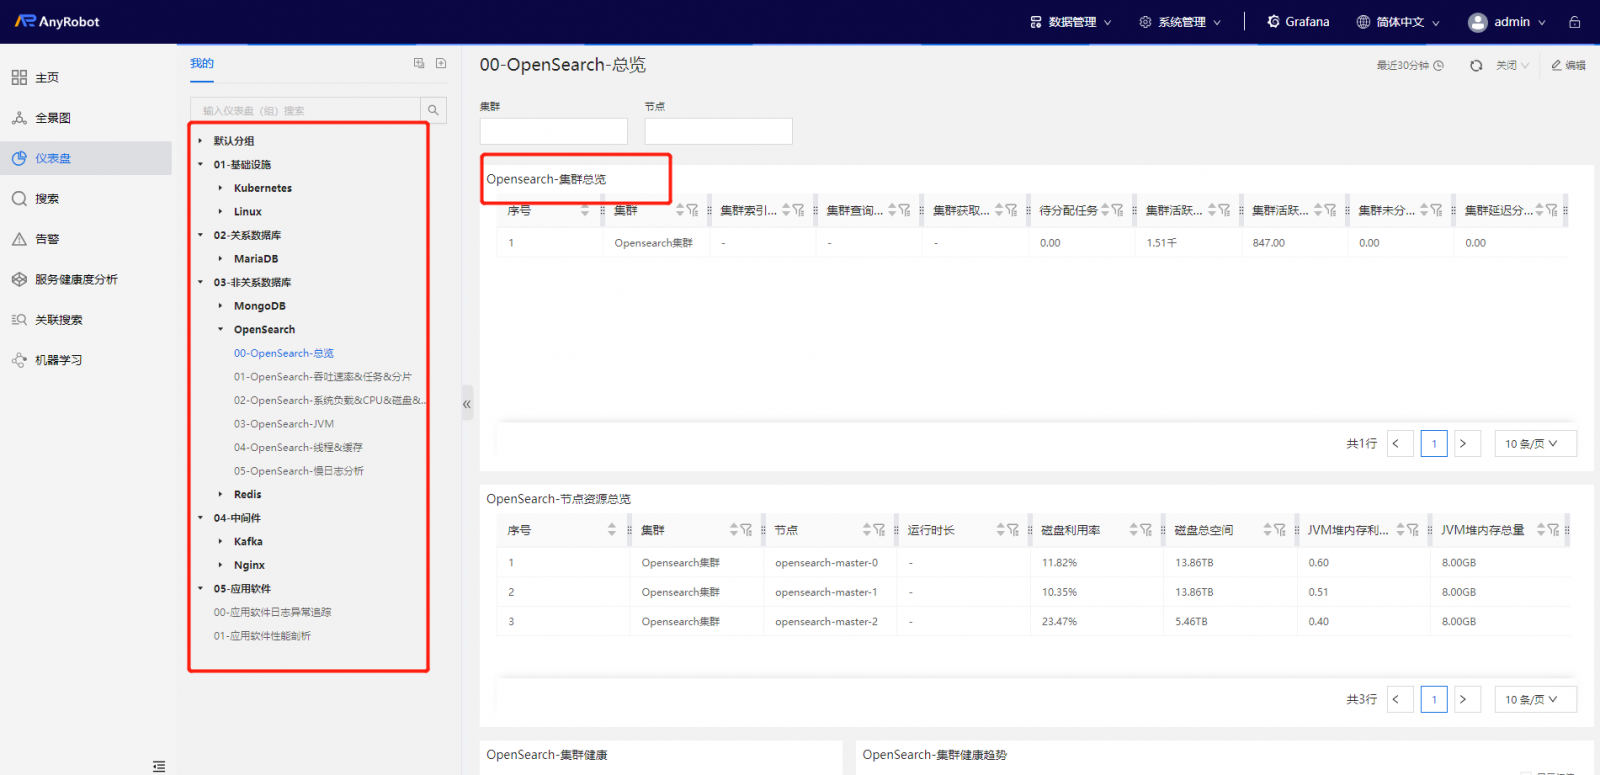Sort the 集群延迟分 column
The width and height of the screenshot is (1600, 775).
click(1540, 210)
